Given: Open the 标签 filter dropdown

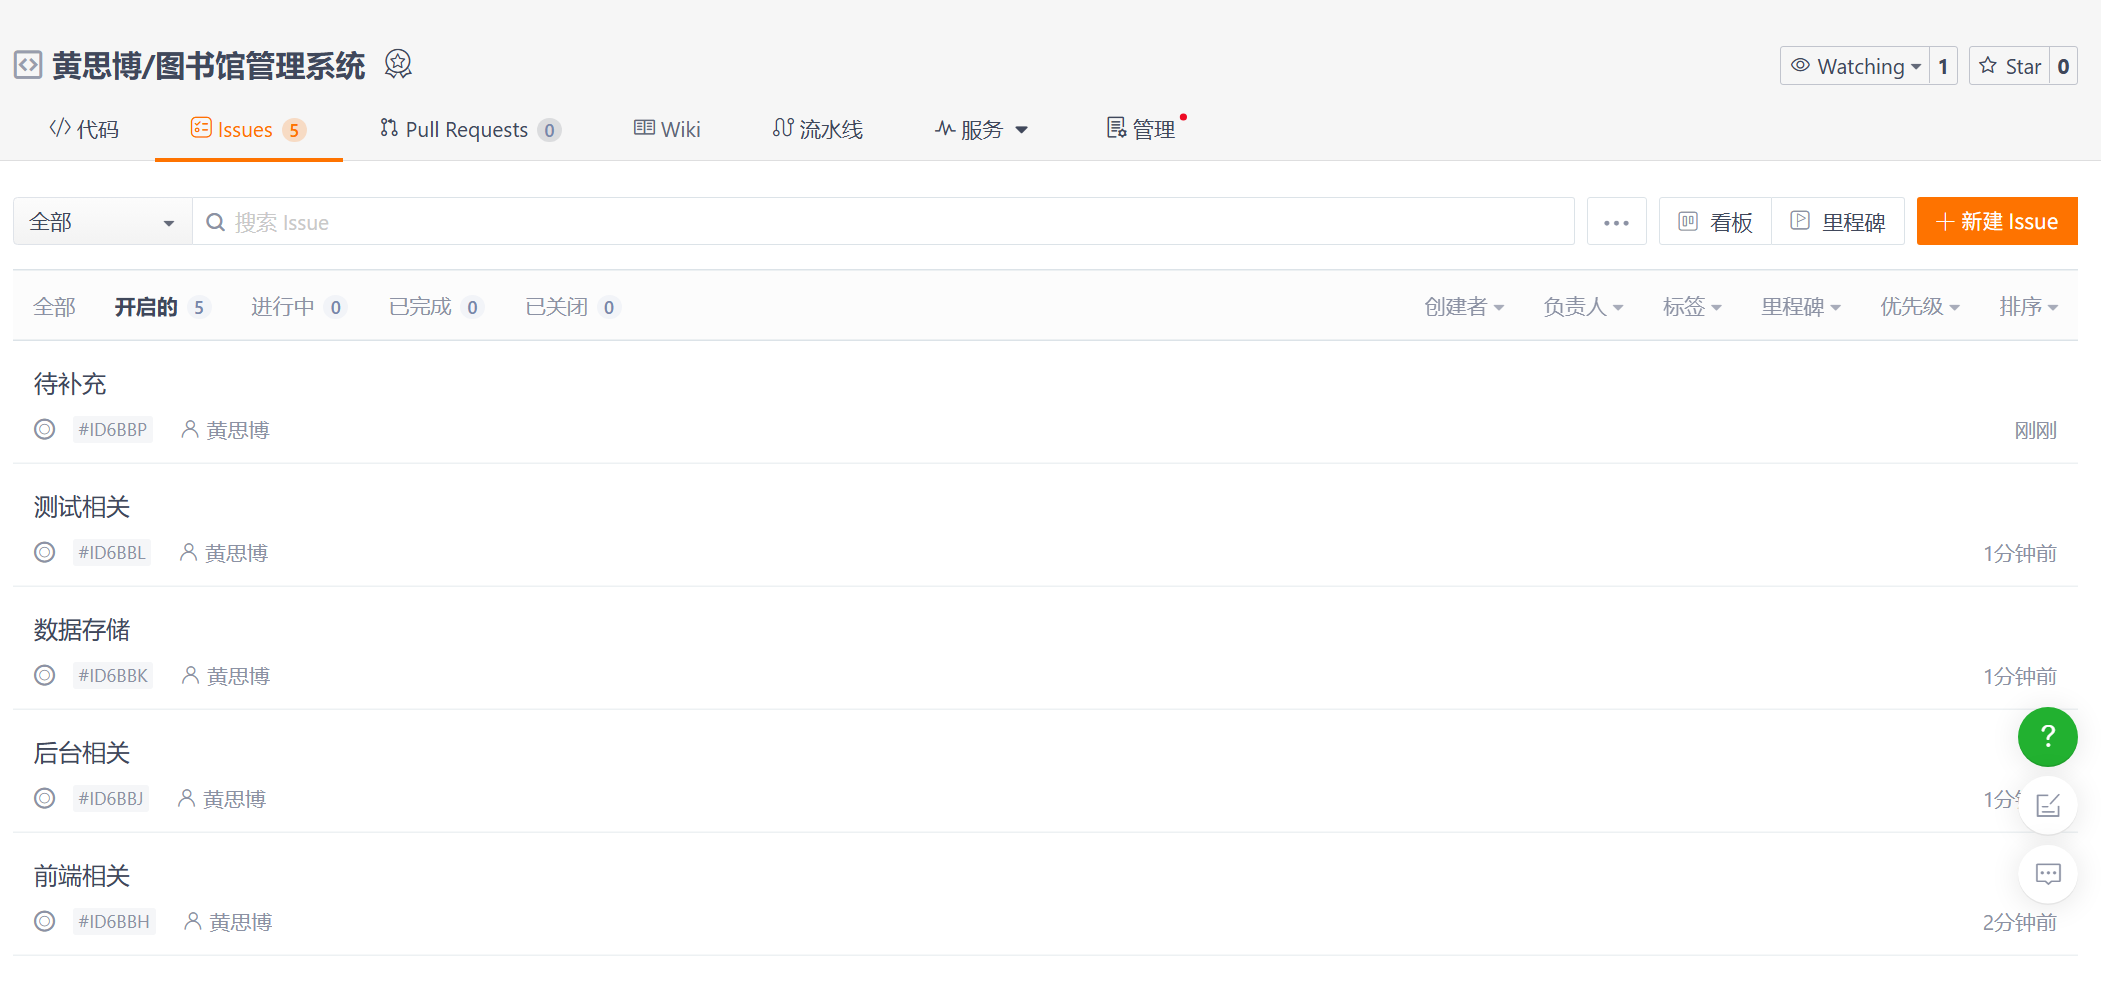Looking at the screenshot, I should pyautogui.click(x=1692, y=307).
